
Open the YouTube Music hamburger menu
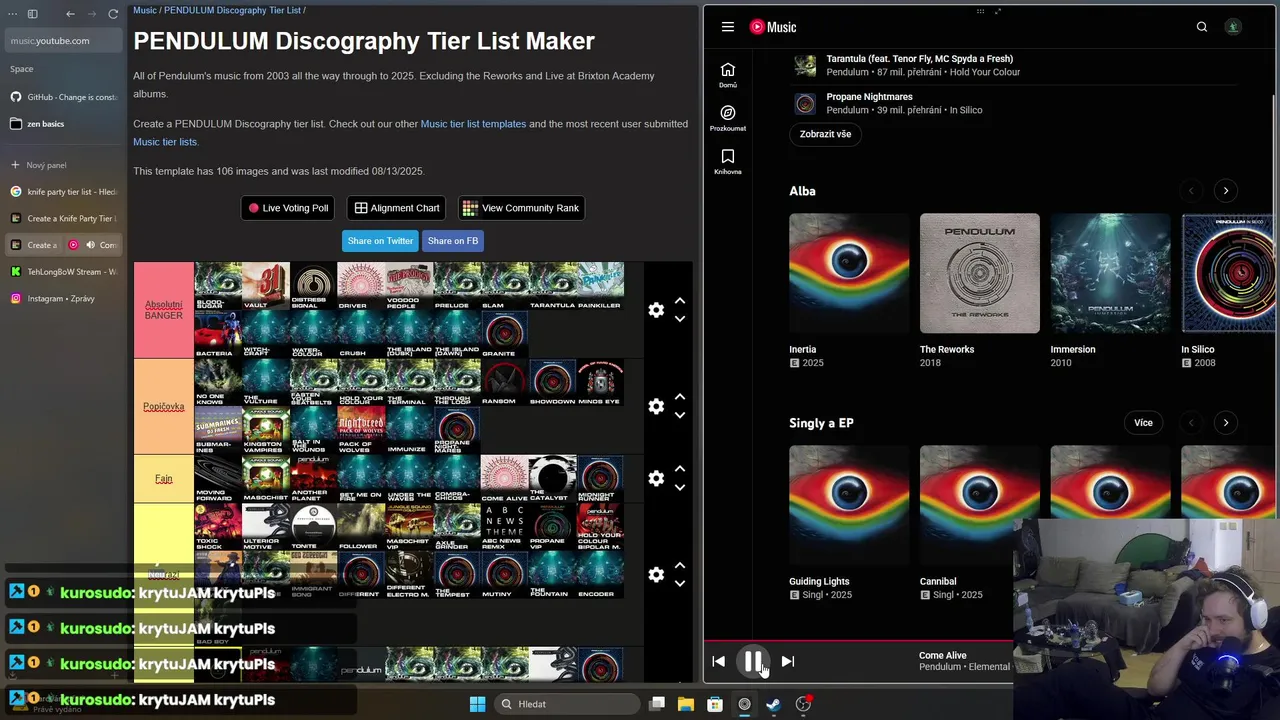(728, 27)
